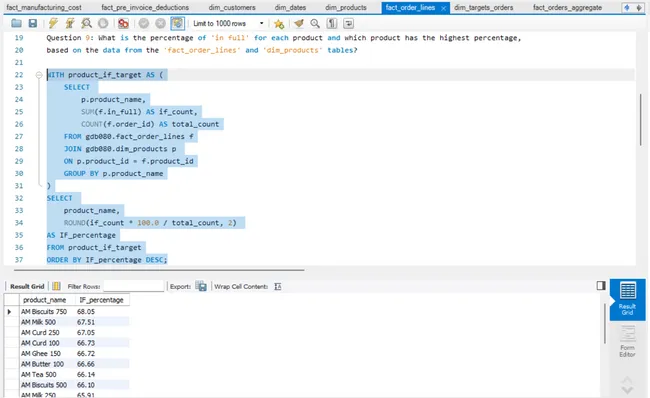The width and height of the screenshot is (650, 398).
Task: Rollback transaction X icon
Action: (x=160, y=23)
